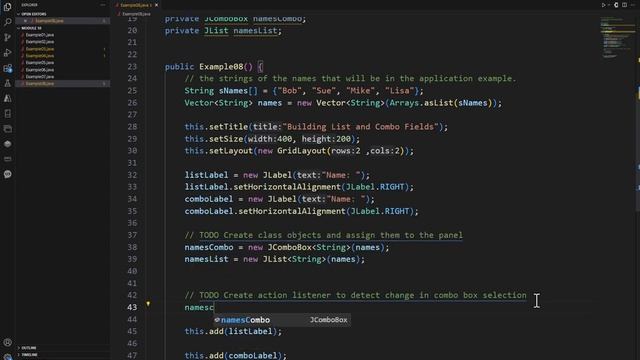This screenshot has width=640, height=360.
Task: Click the yellow lightbulb on line 43
Action: [x=148, y=304]
